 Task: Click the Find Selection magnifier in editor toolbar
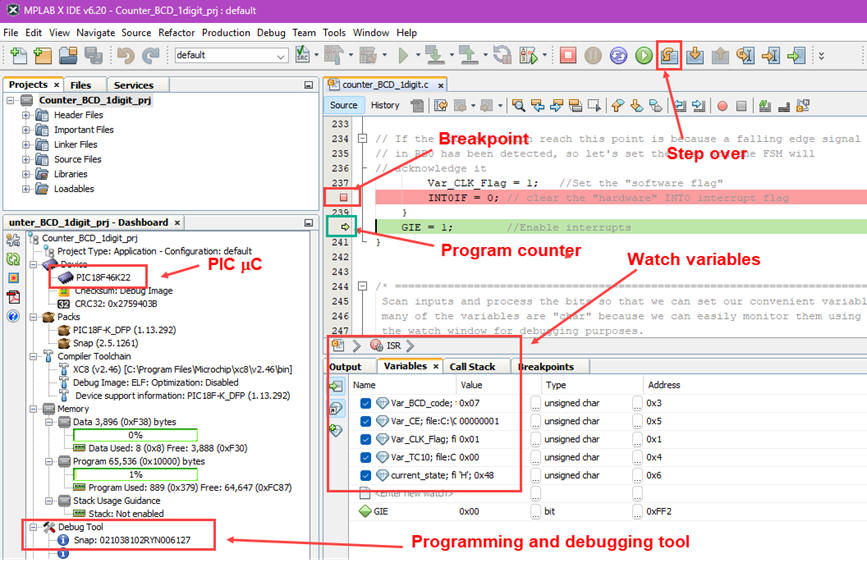click(x=518, y=105)
